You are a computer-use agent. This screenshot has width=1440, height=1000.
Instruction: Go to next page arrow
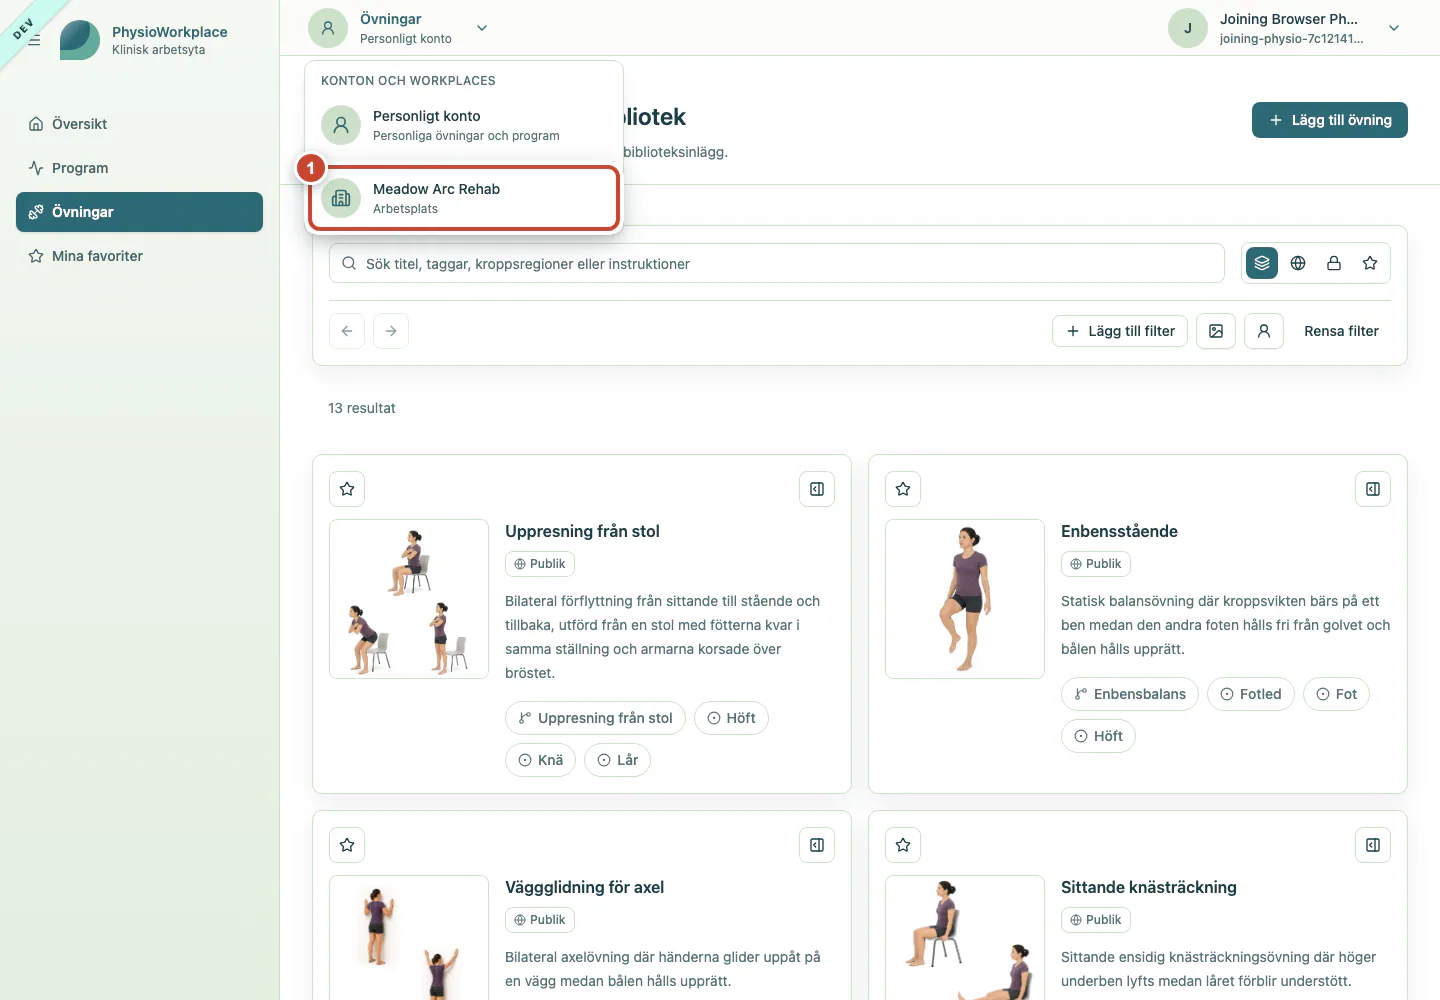(x=391, y=331)
